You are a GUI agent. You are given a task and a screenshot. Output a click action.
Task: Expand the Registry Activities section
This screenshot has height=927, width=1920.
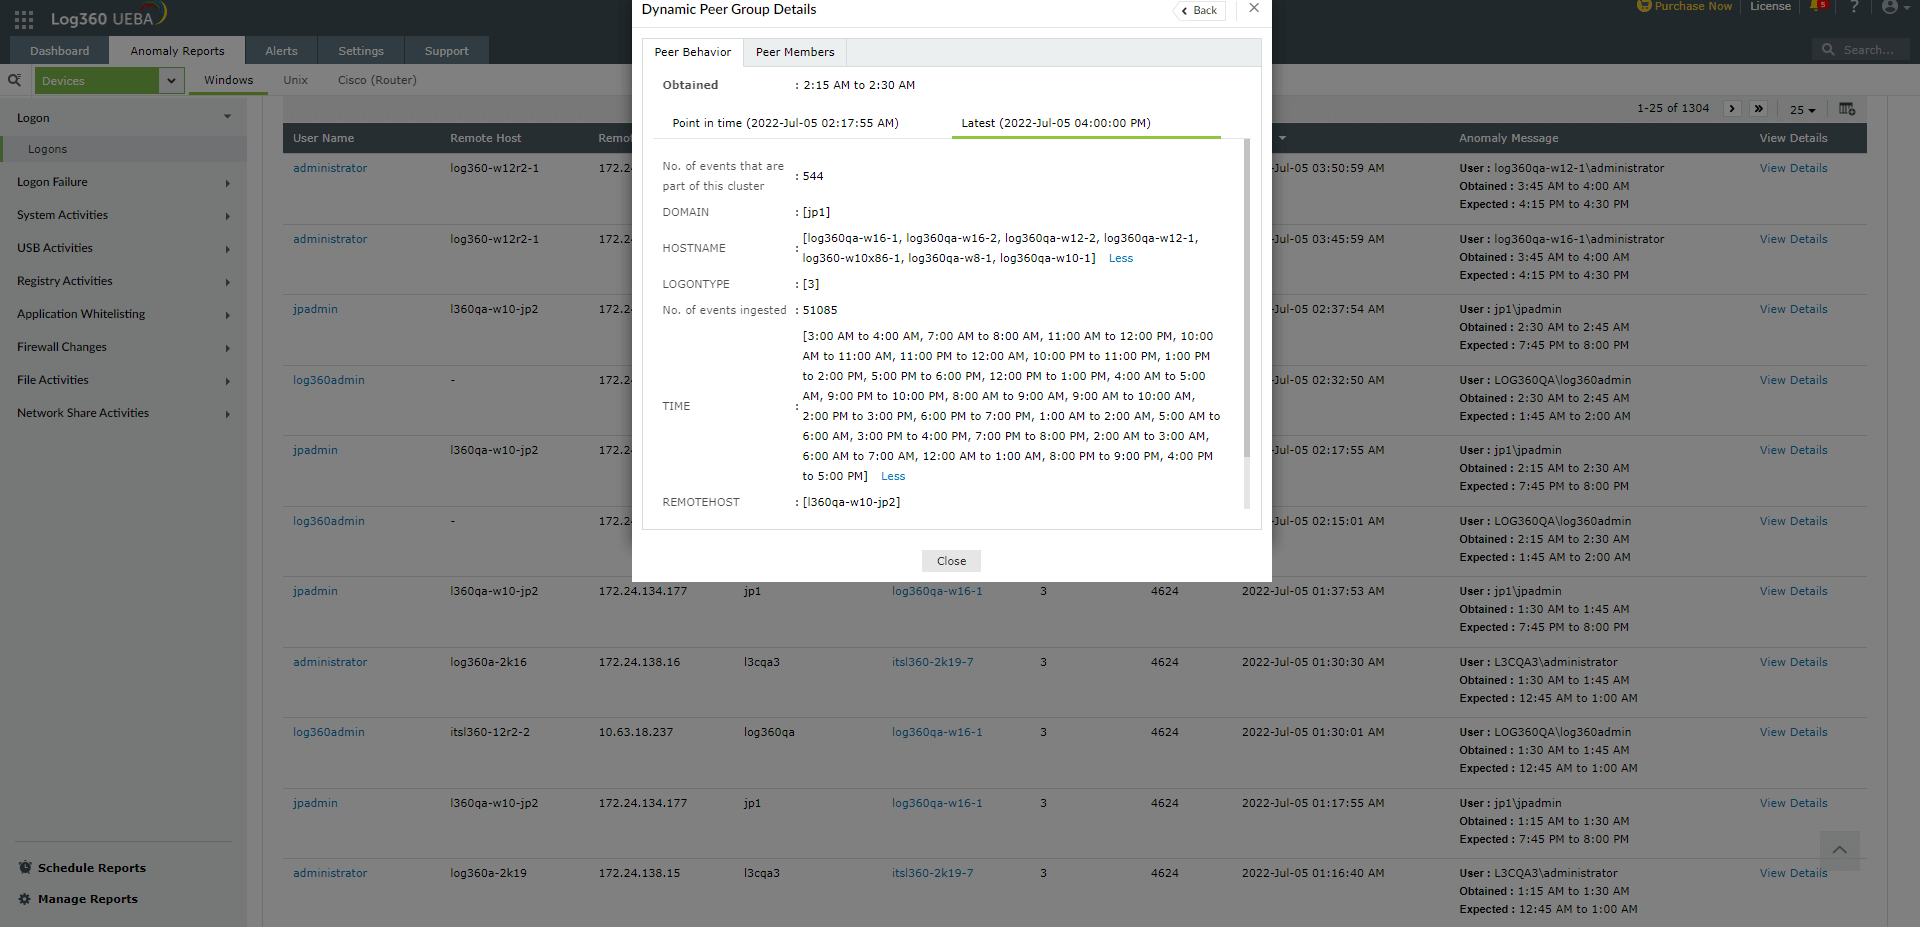pyautogui.click(x=123, y=281)
